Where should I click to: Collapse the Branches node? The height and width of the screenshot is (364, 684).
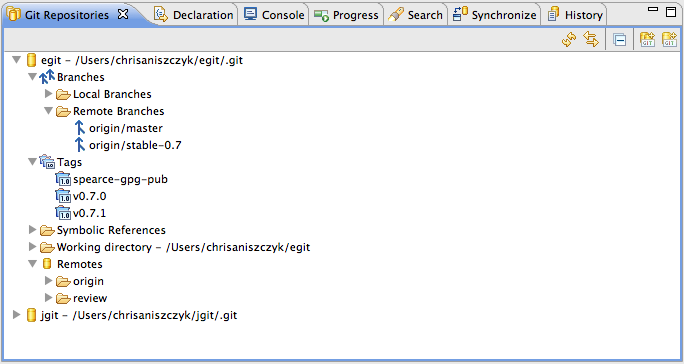(32, 77)
